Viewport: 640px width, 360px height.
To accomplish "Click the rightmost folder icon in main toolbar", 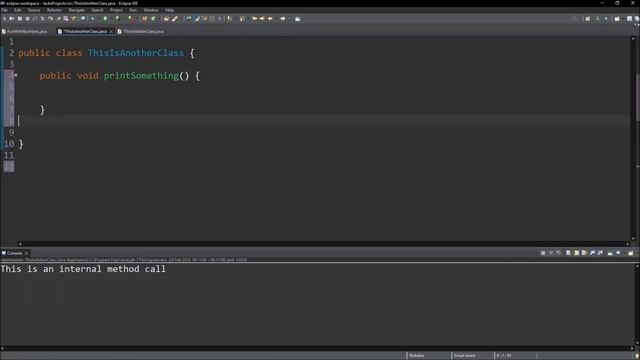I will 298,19.
